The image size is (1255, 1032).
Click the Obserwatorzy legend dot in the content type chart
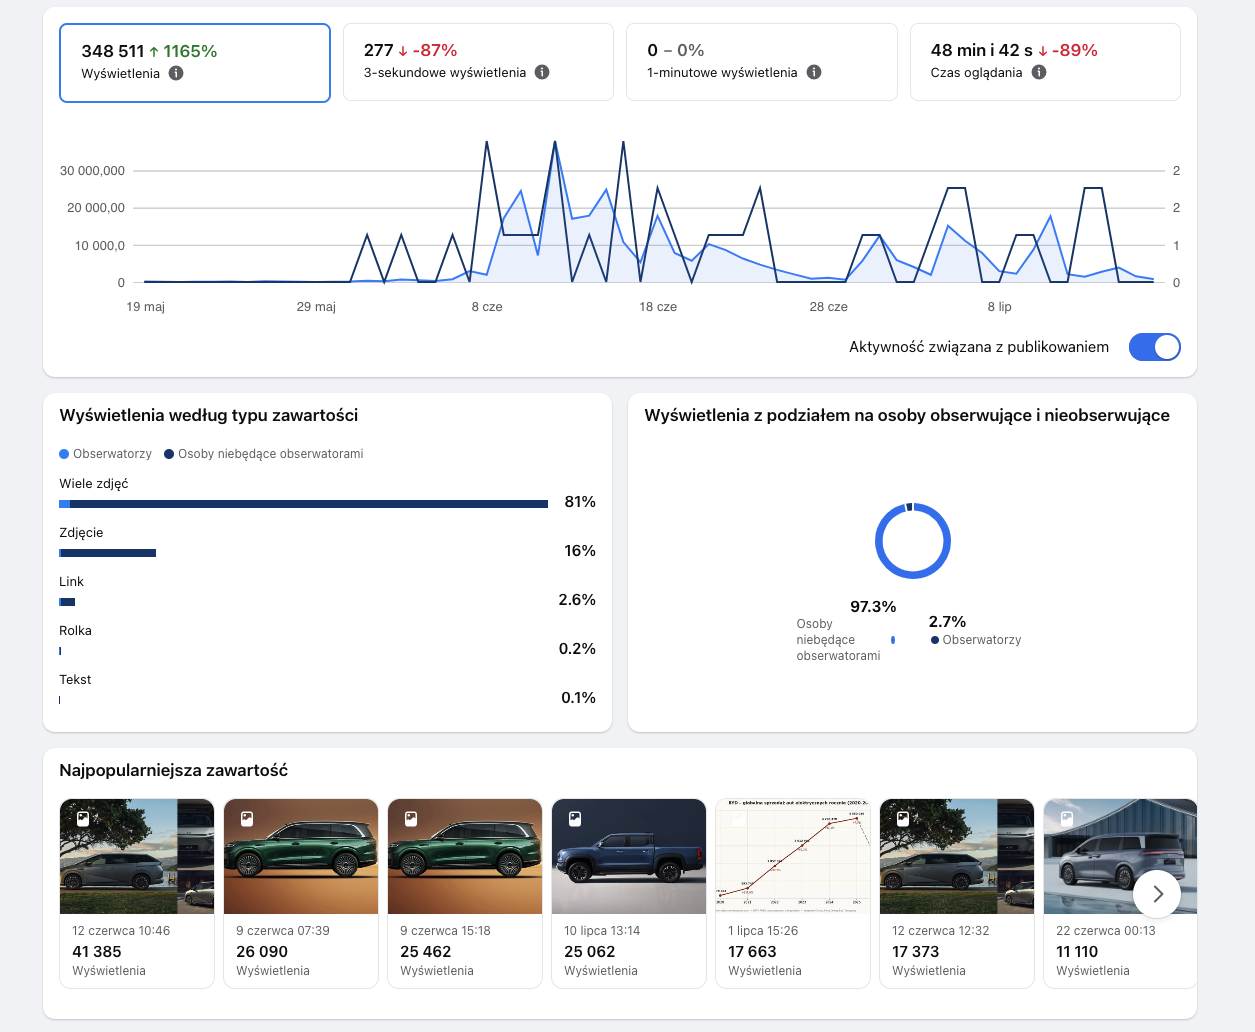pyautogui.click(x=64, y=454)
